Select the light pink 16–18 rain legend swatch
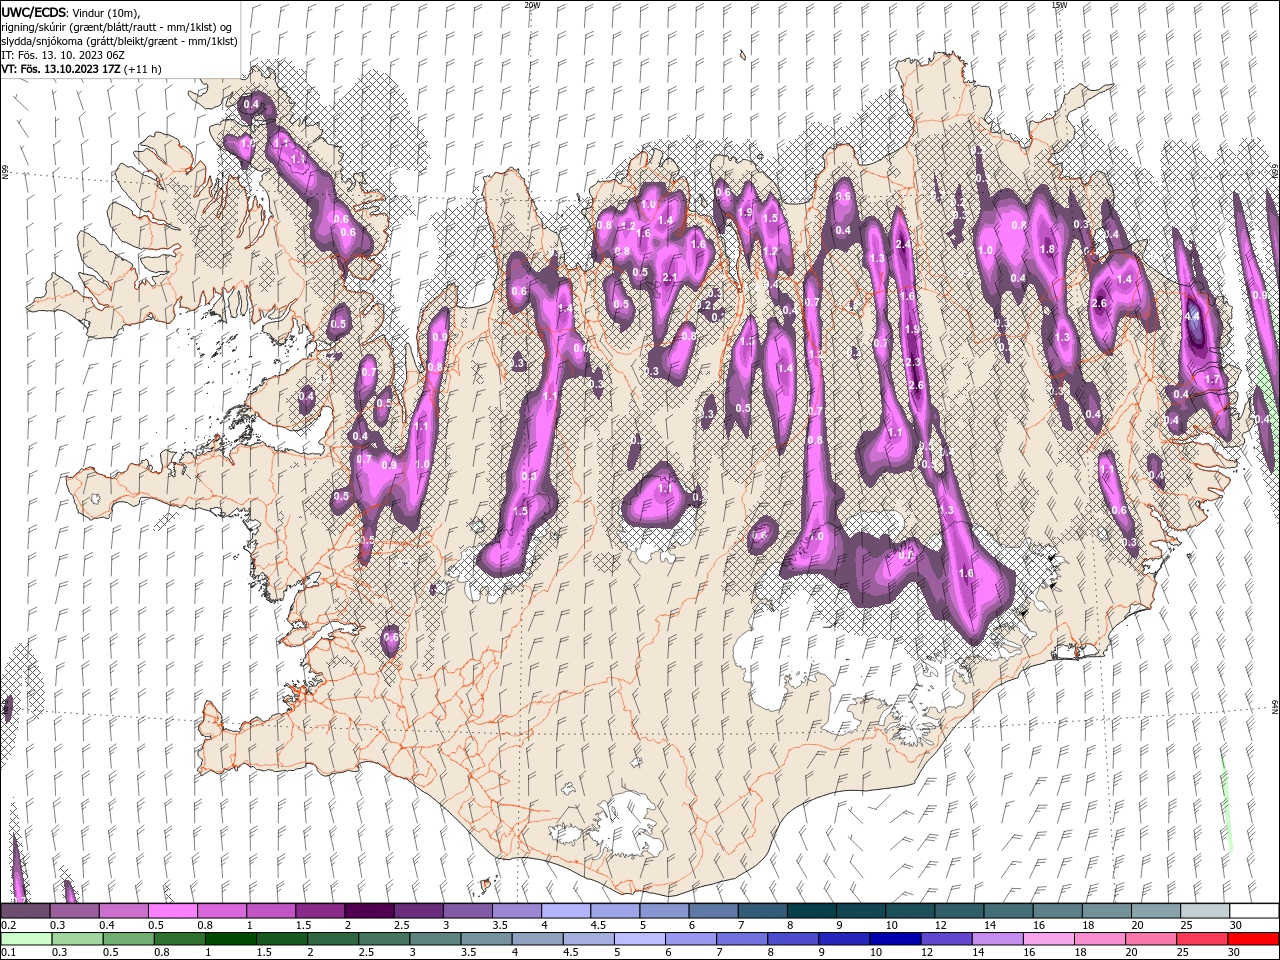 [x=1048, y=939]
